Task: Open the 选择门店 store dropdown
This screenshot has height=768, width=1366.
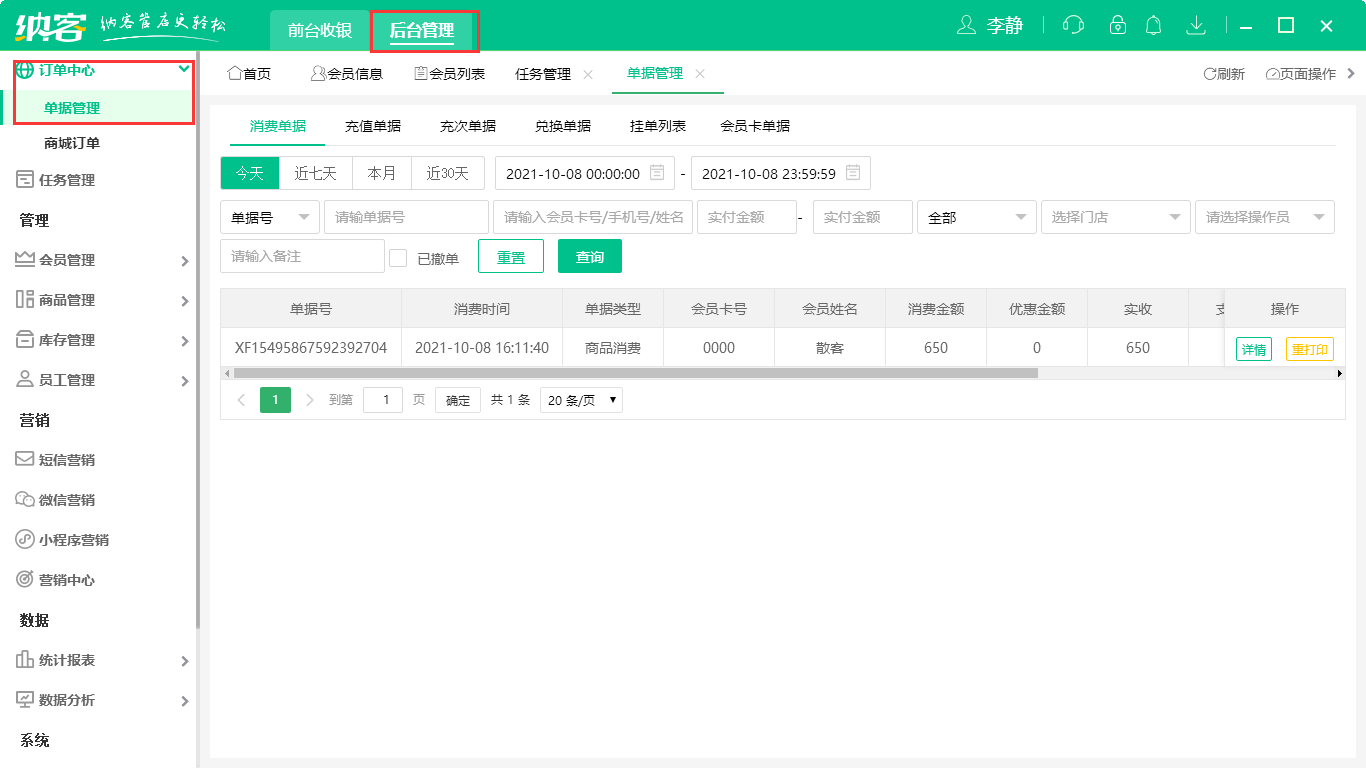Action: click(x=1115, y=217)
